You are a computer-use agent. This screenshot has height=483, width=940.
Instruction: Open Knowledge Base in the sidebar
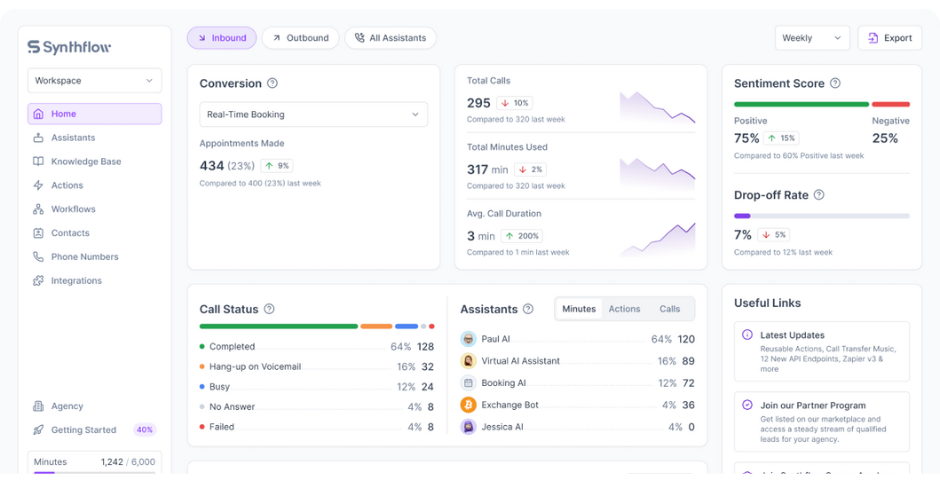point(95,161)
